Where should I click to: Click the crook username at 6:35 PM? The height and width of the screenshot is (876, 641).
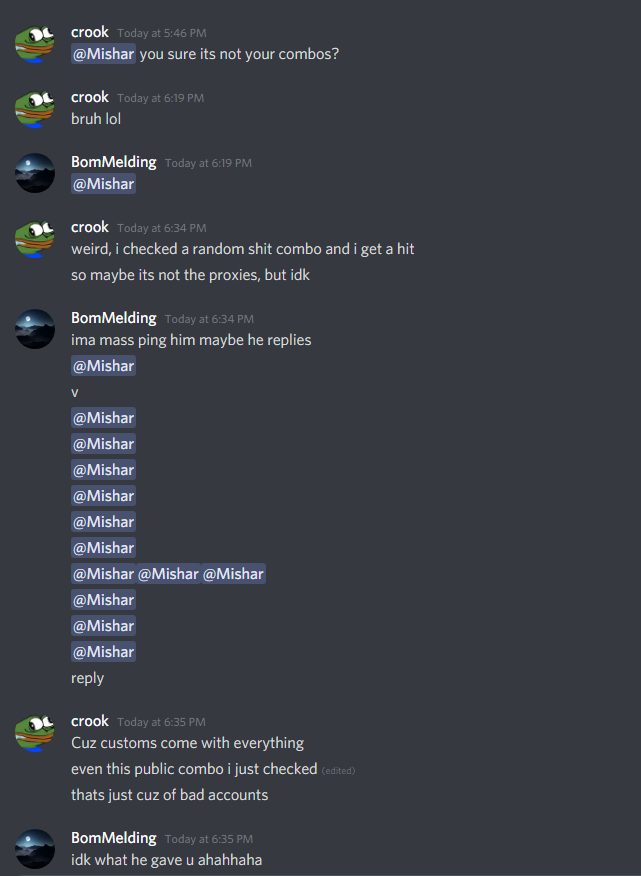(89, 721)
